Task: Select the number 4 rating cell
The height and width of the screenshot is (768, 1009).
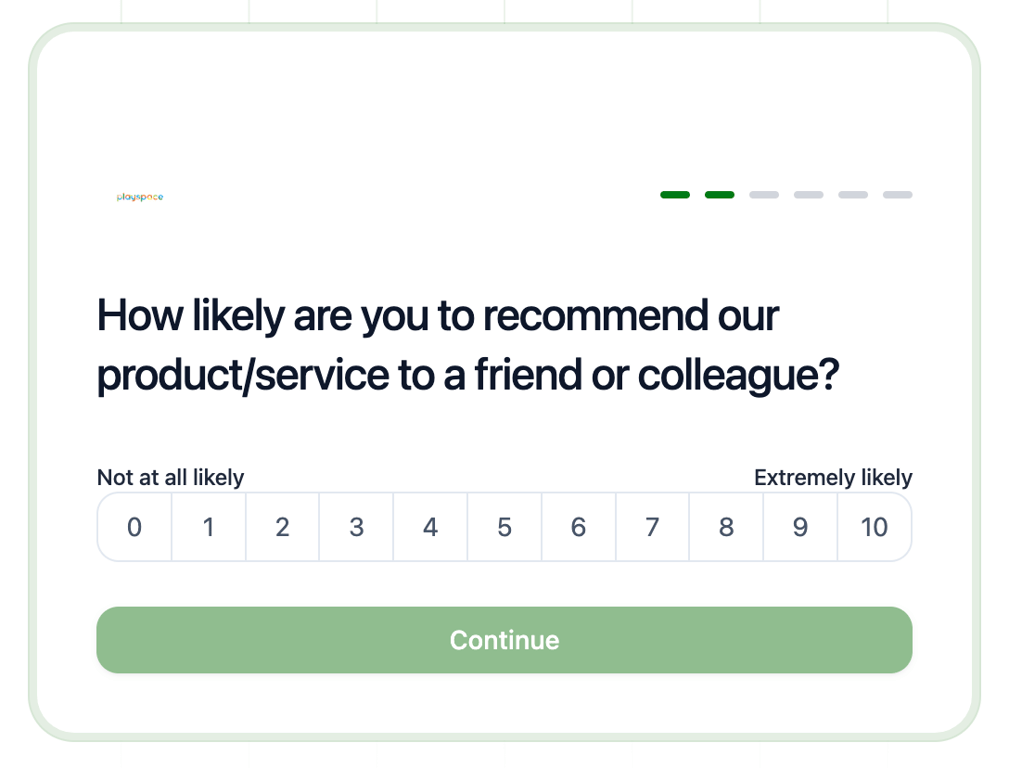Action: tap(430, 527)
